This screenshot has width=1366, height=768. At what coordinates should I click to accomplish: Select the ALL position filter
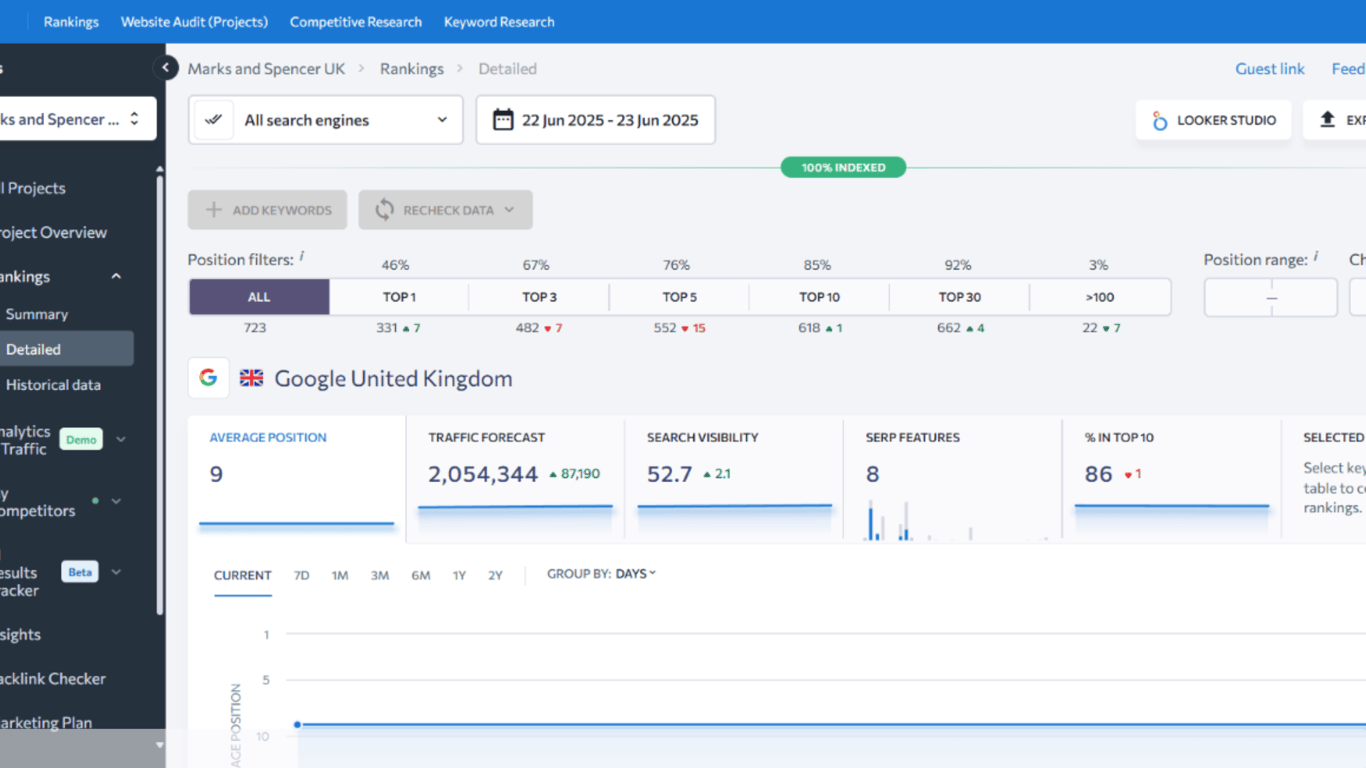coord(259,297)
